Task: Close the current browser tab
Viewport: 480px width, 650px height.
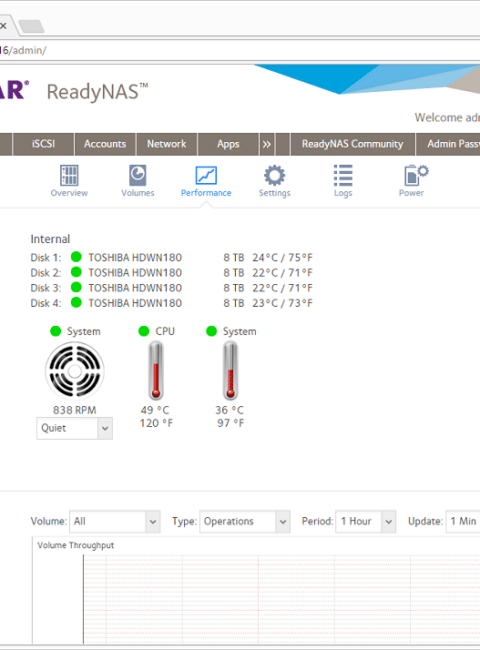Action: pos(3,26)
